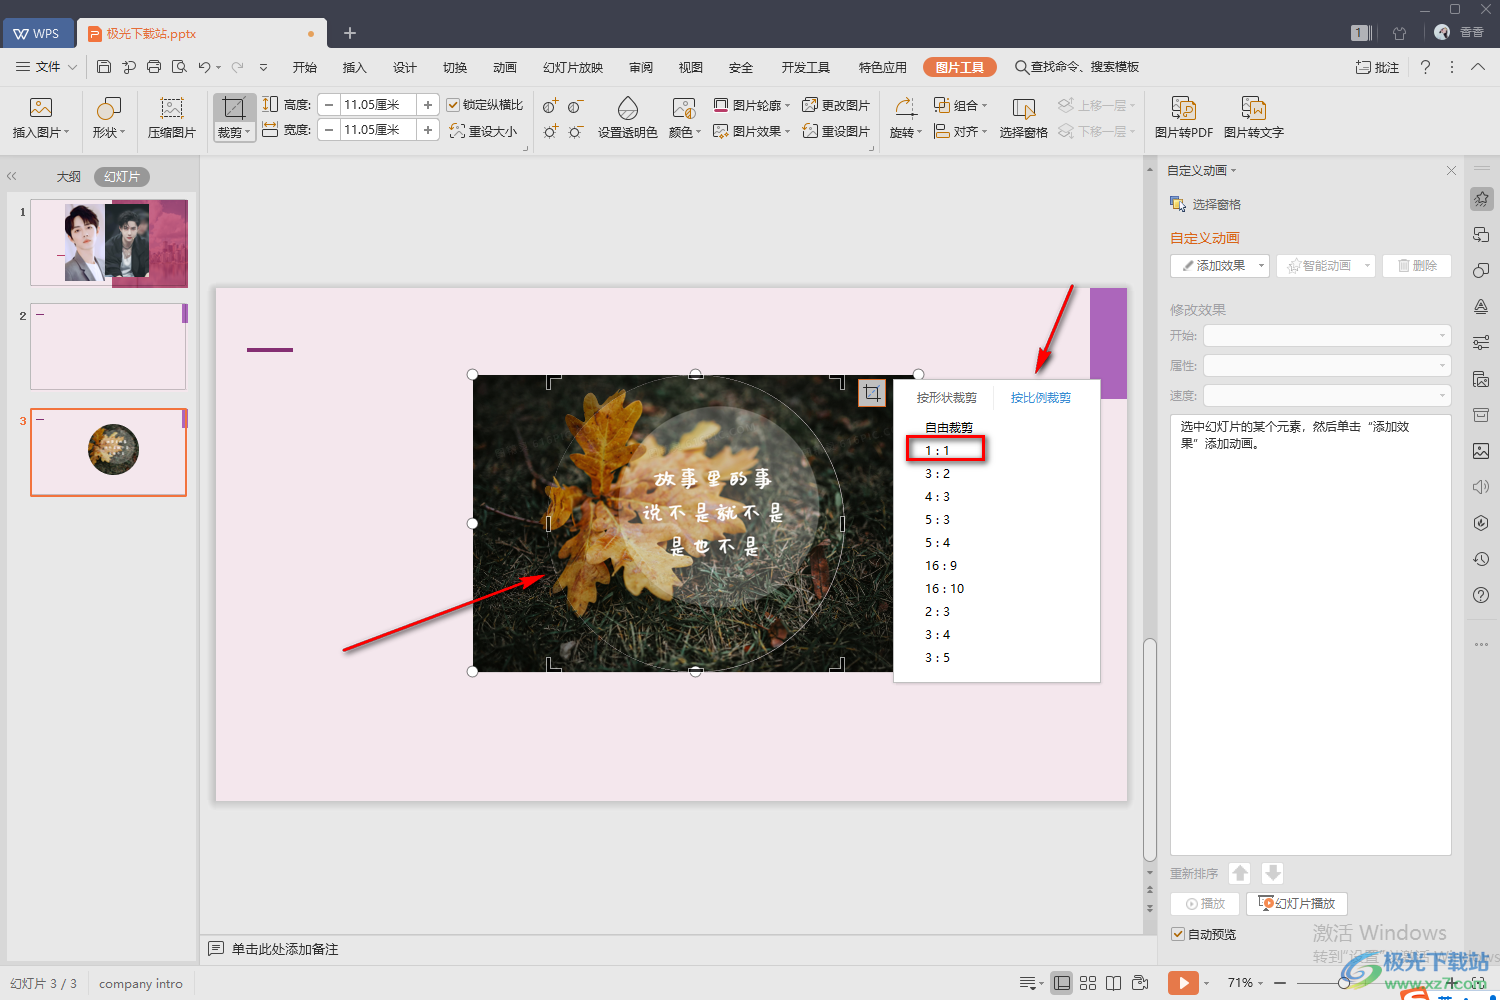
Task: Open the Design (设计) ribbon tab
Action: 405,67
